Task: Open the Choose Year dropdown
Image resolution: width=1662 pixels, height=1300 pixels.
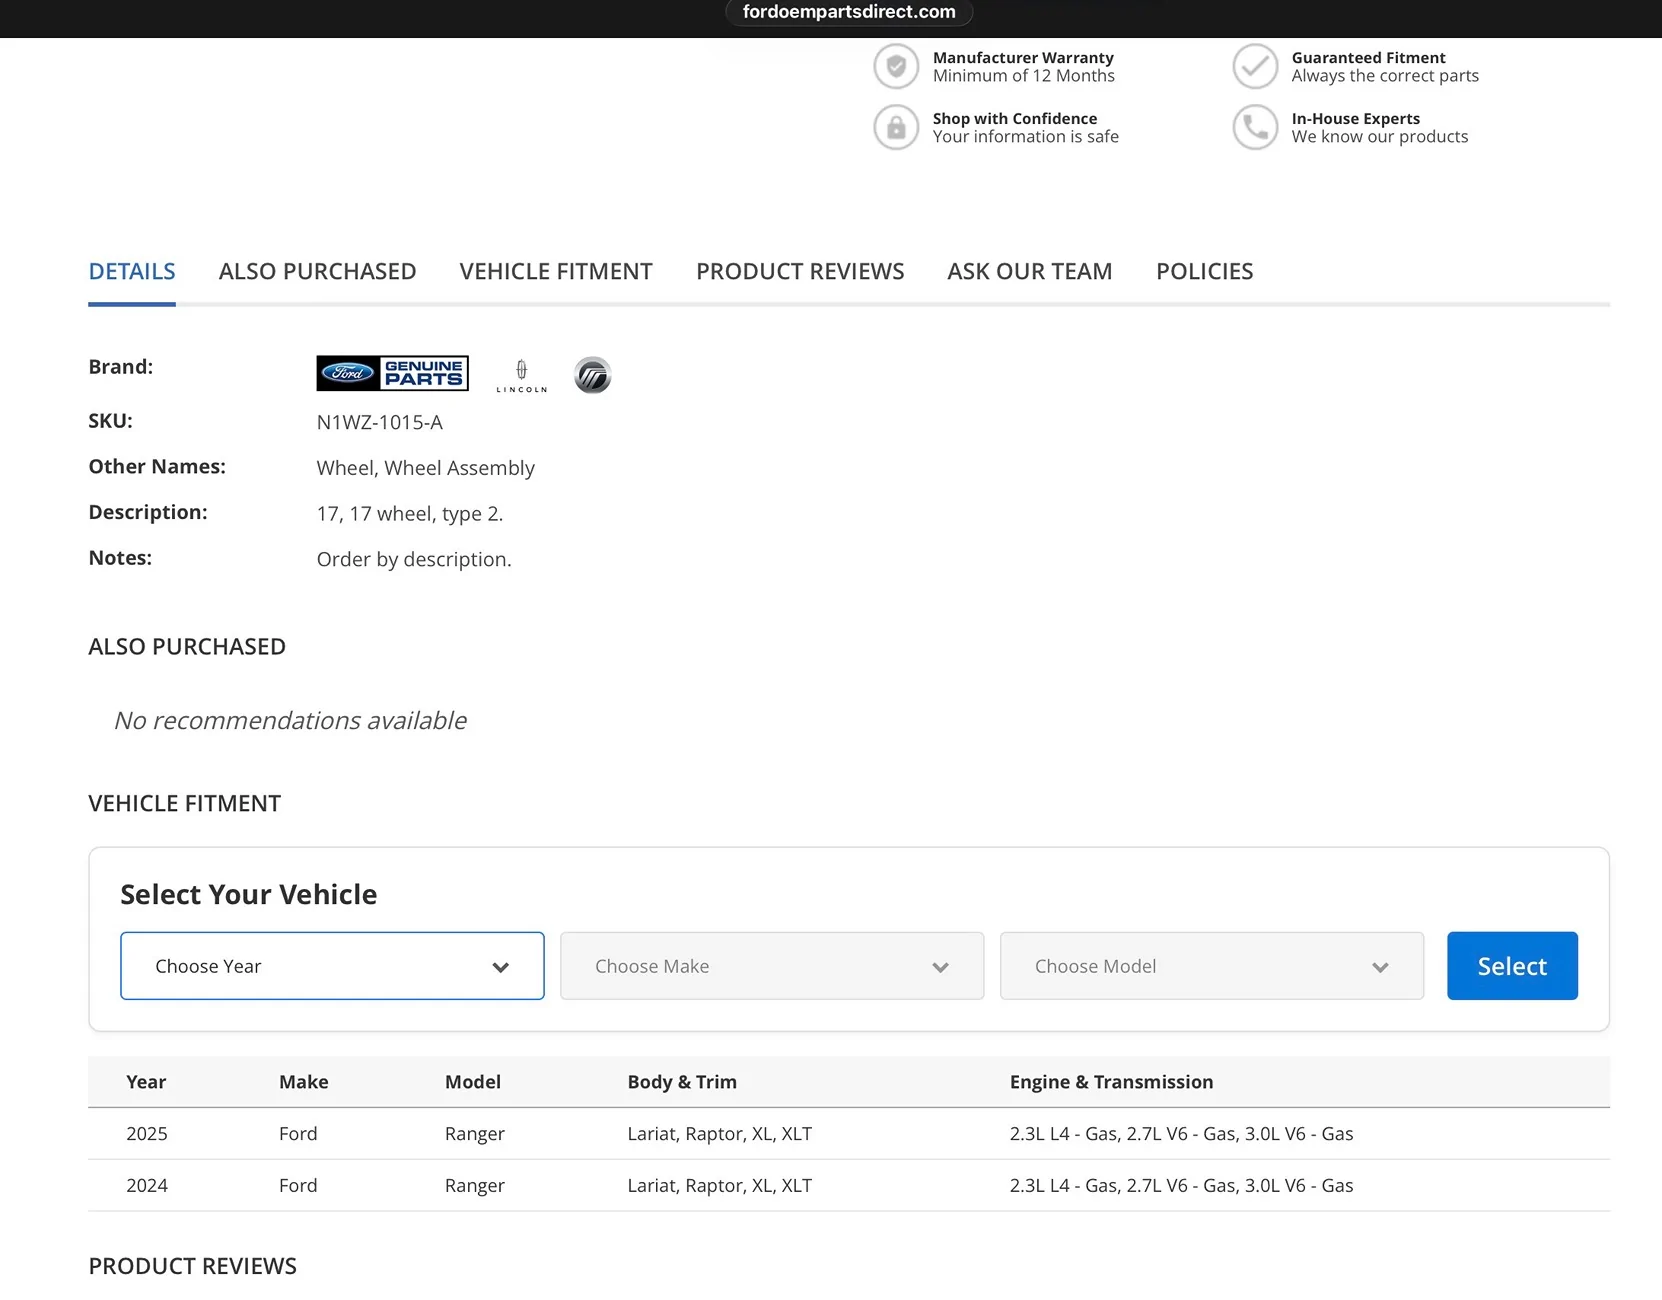Action: tap(332, 966)
